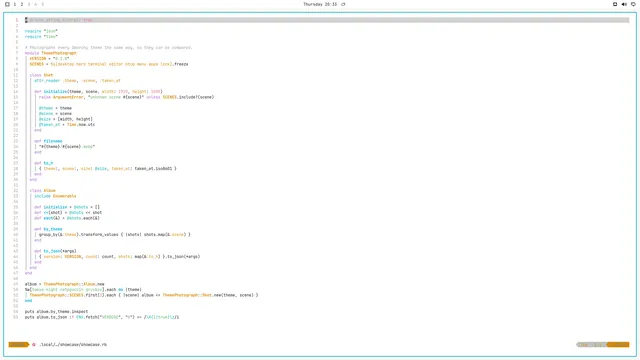Click line number 55 in the gutter
This screenshot has height=360, width=640.
[16, 317]
